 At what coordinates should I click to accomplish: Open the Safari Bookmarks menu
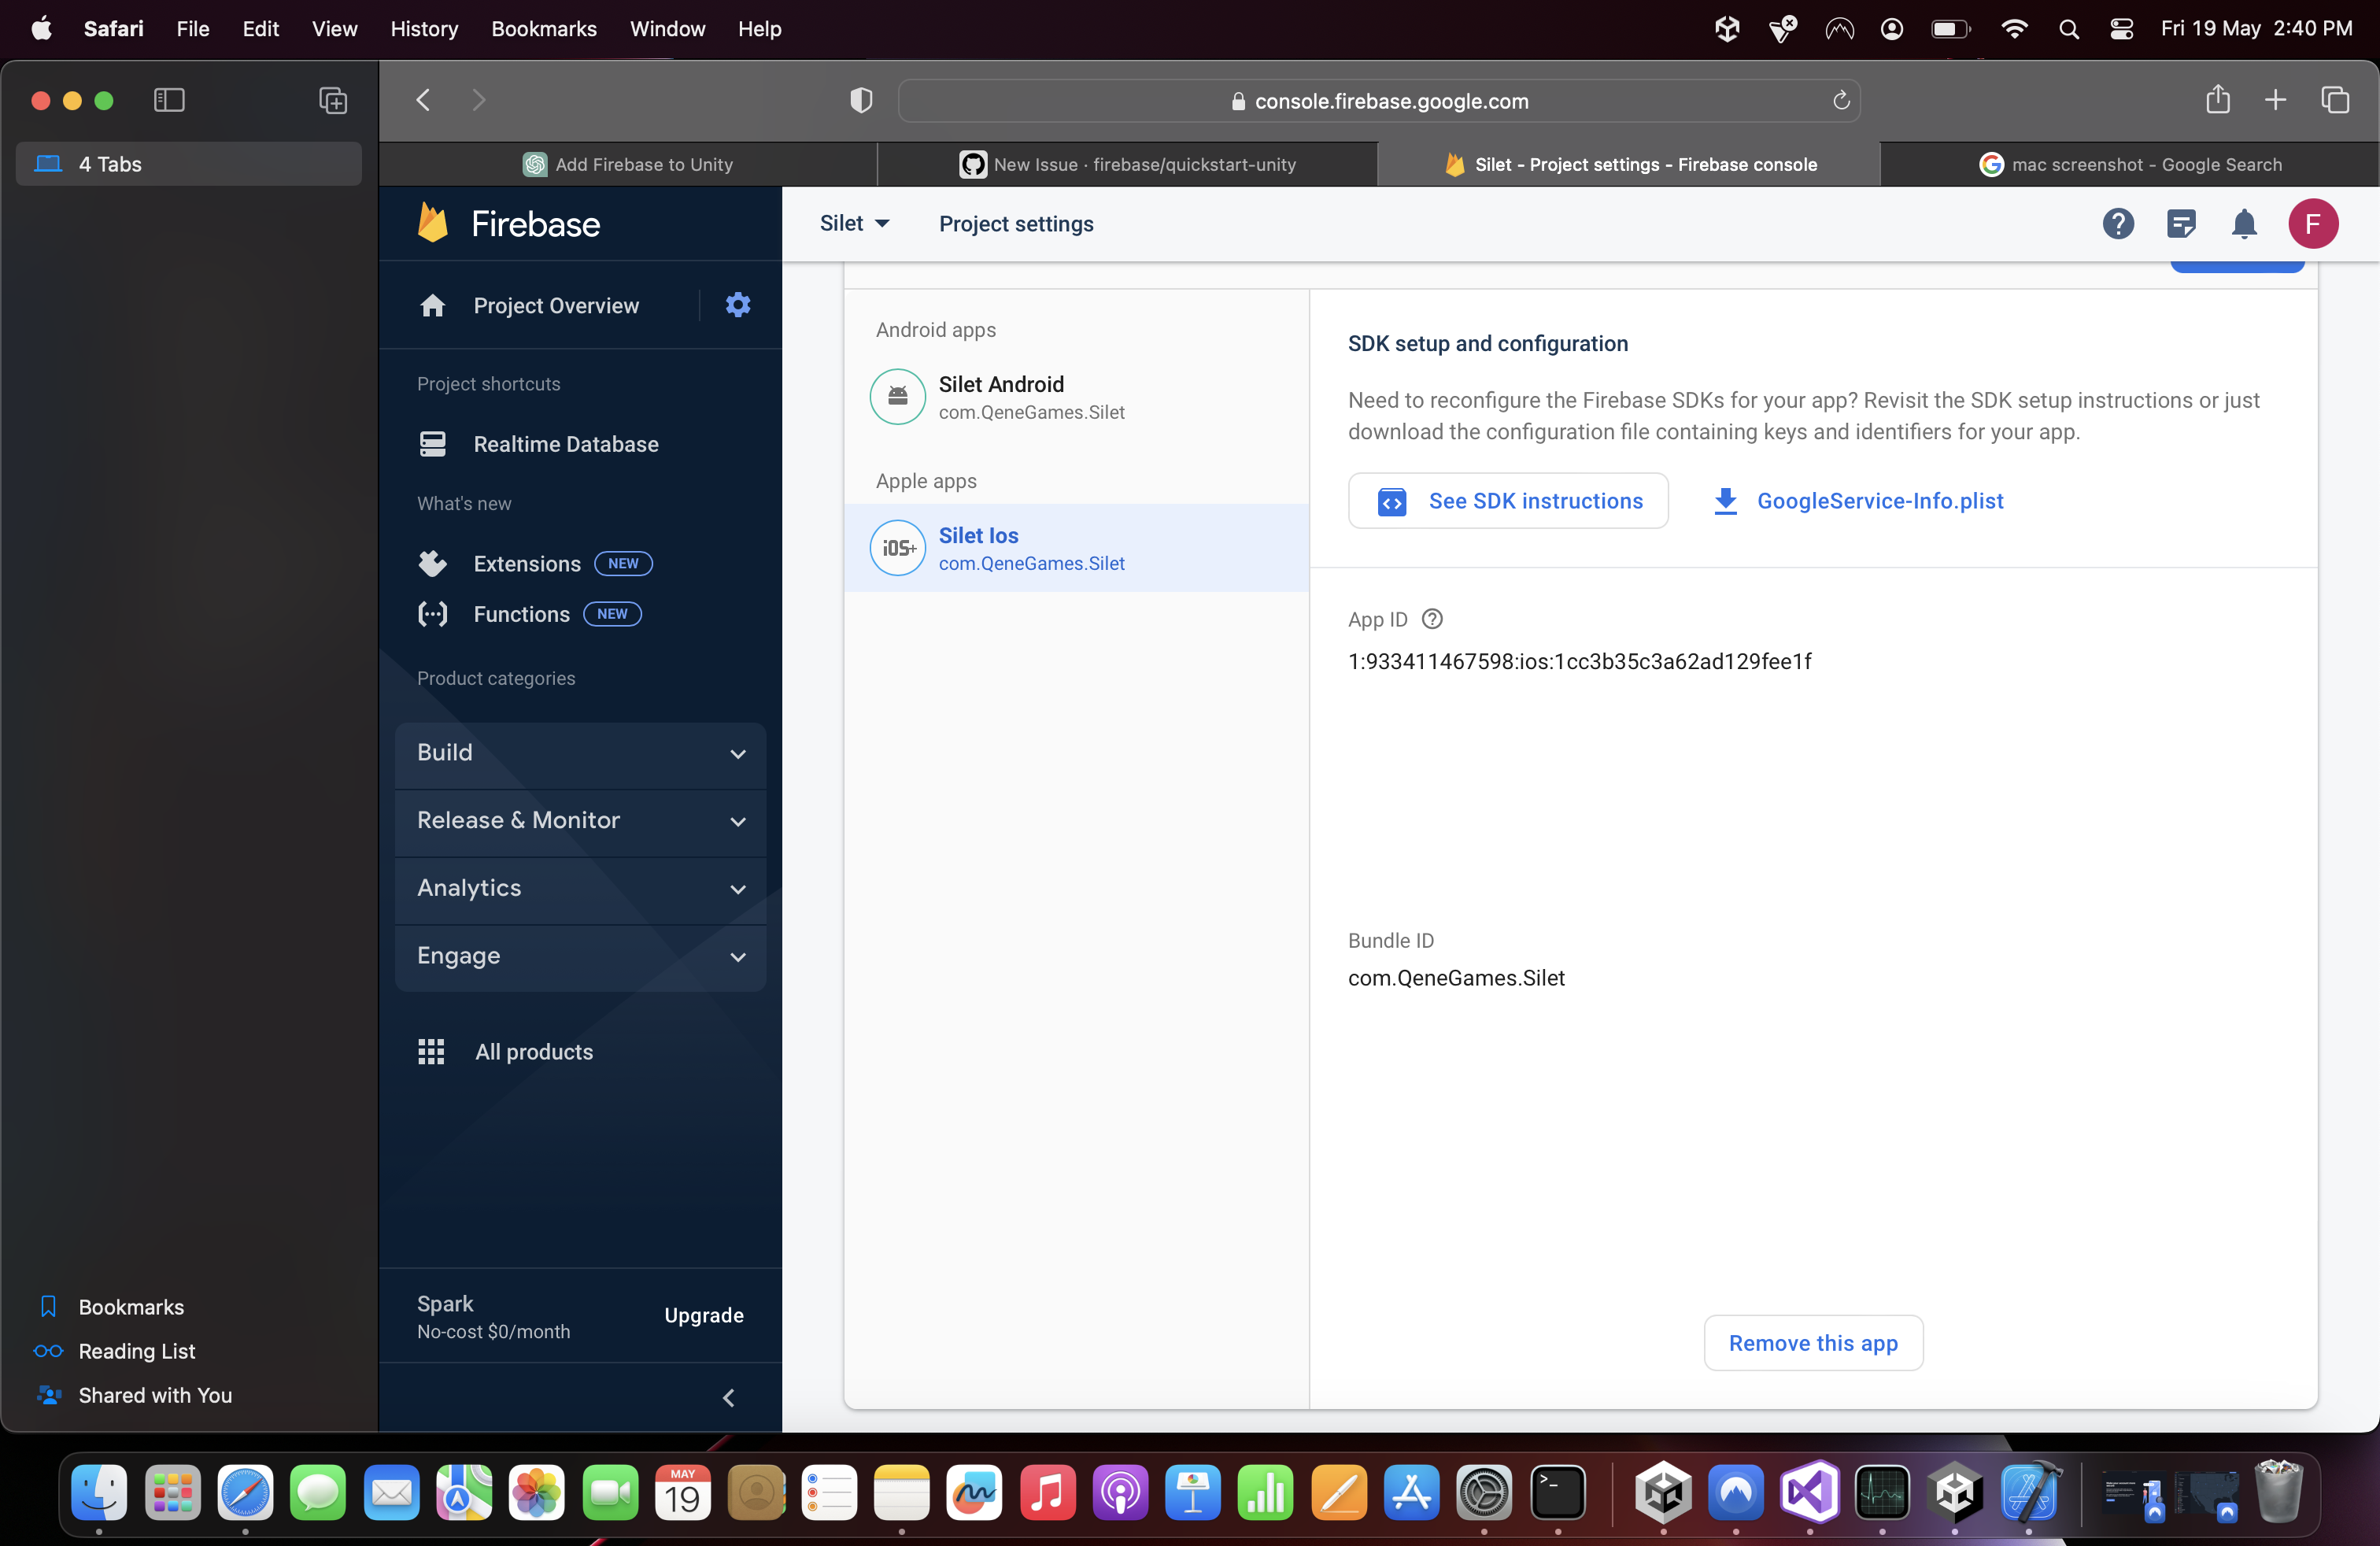(x=543, y=29)
